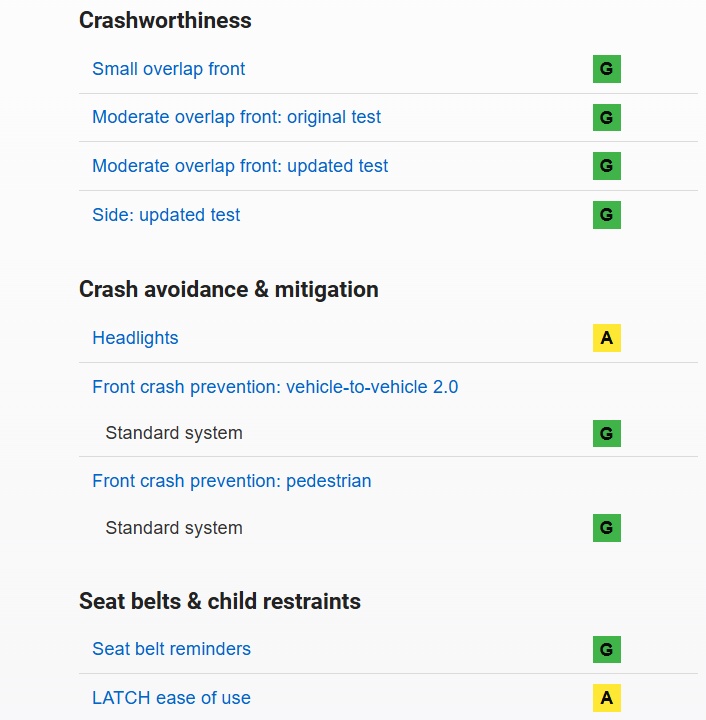Click the G rating badge beside Moderate overlap original test
This screenshot has height=720, width=706.
coord(606,117)
